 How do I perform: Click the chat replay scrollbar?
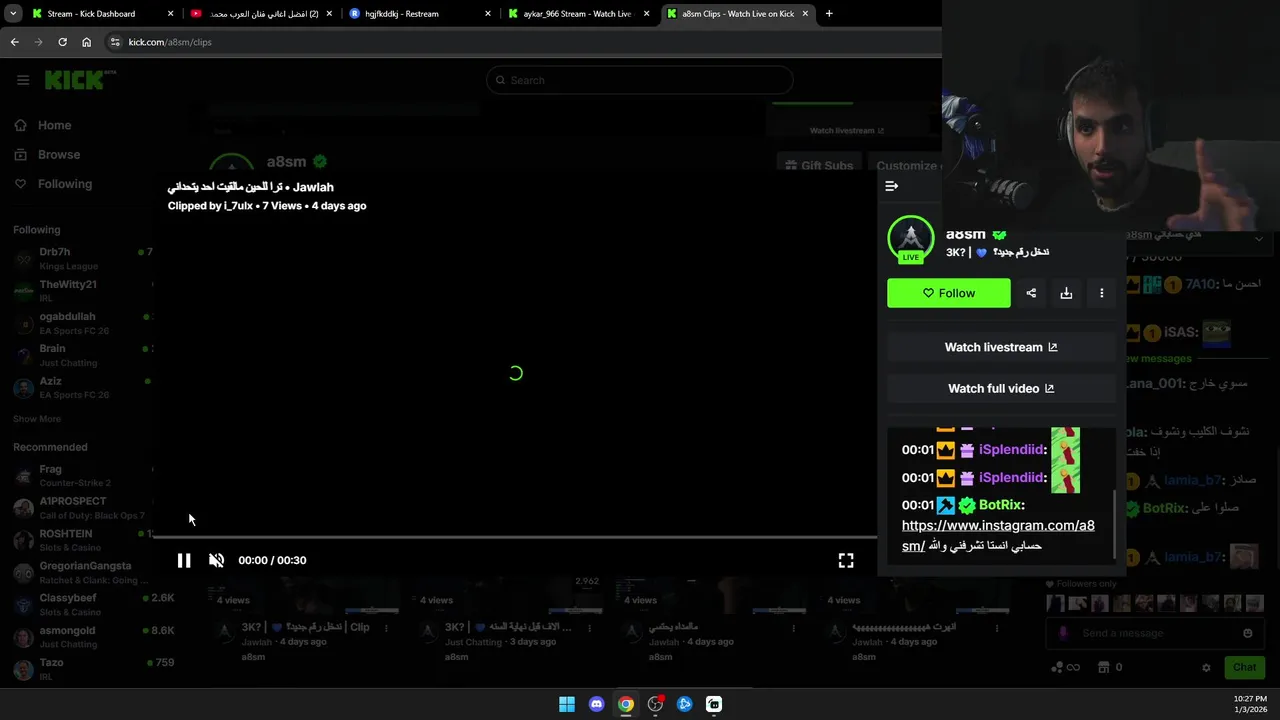(x=1115, y=525)
